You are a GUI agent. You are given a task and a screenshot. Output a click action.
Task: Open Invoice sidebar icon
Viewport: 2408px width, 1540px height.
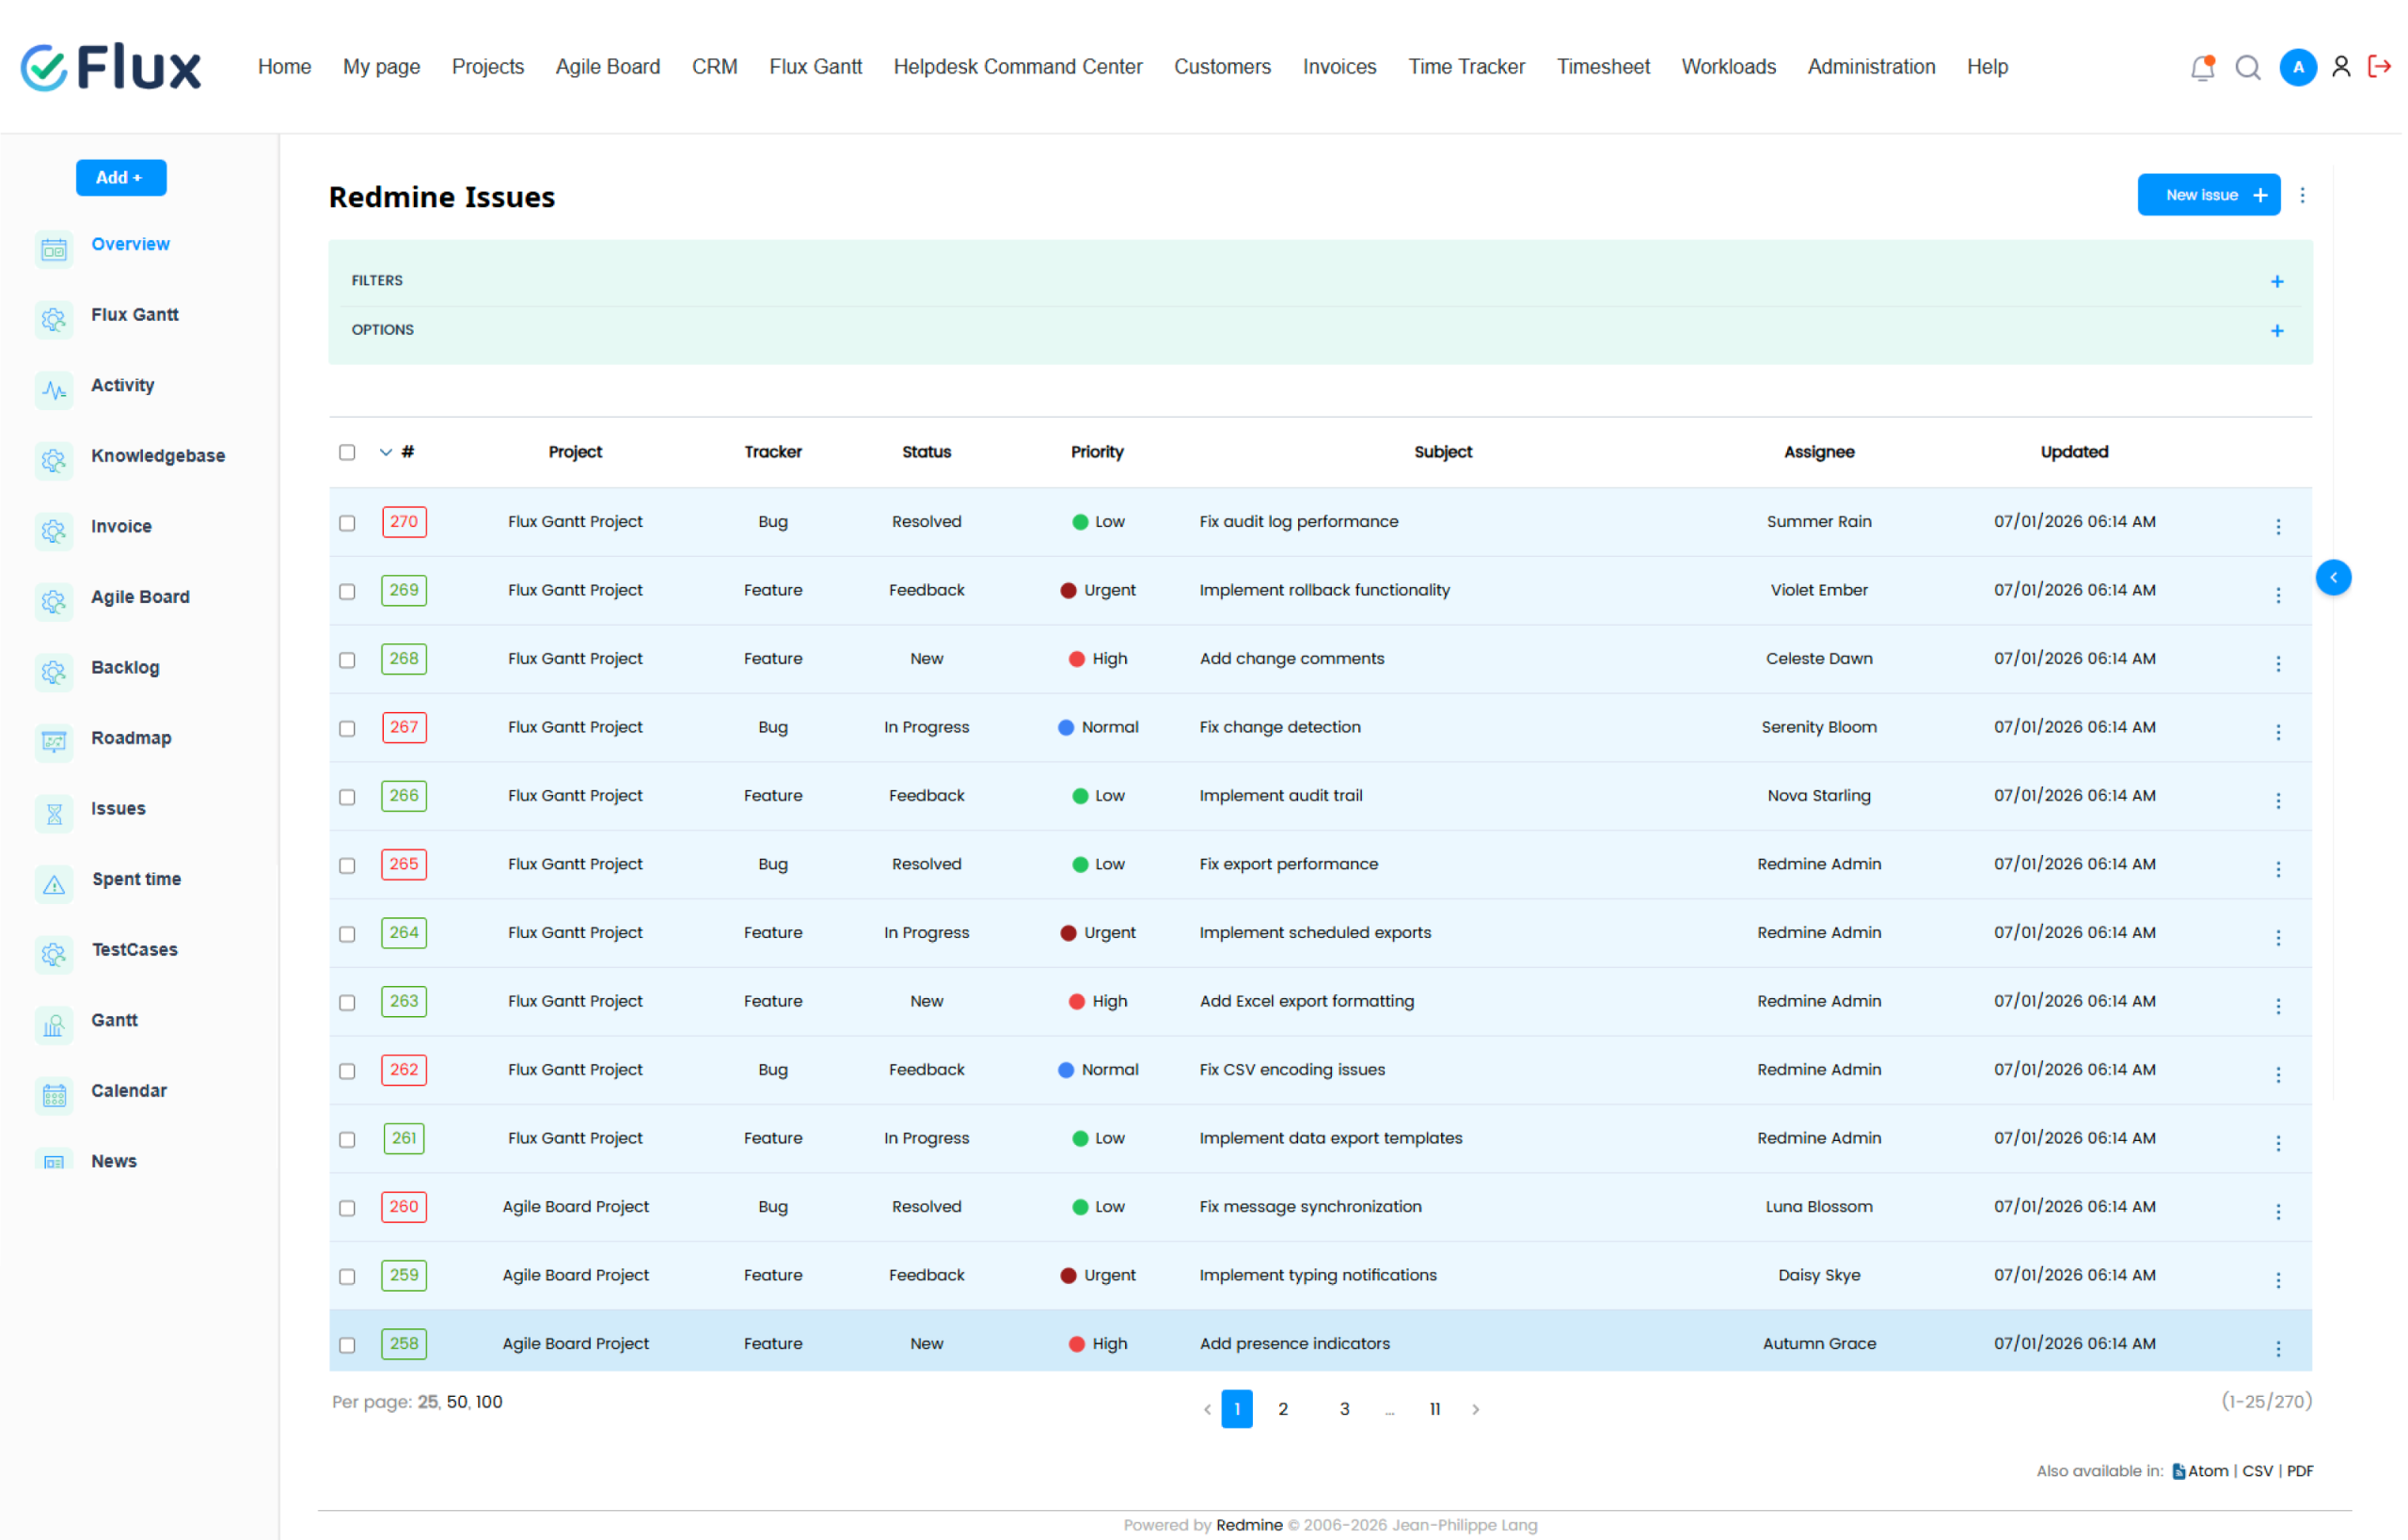[x=54, y=531]
